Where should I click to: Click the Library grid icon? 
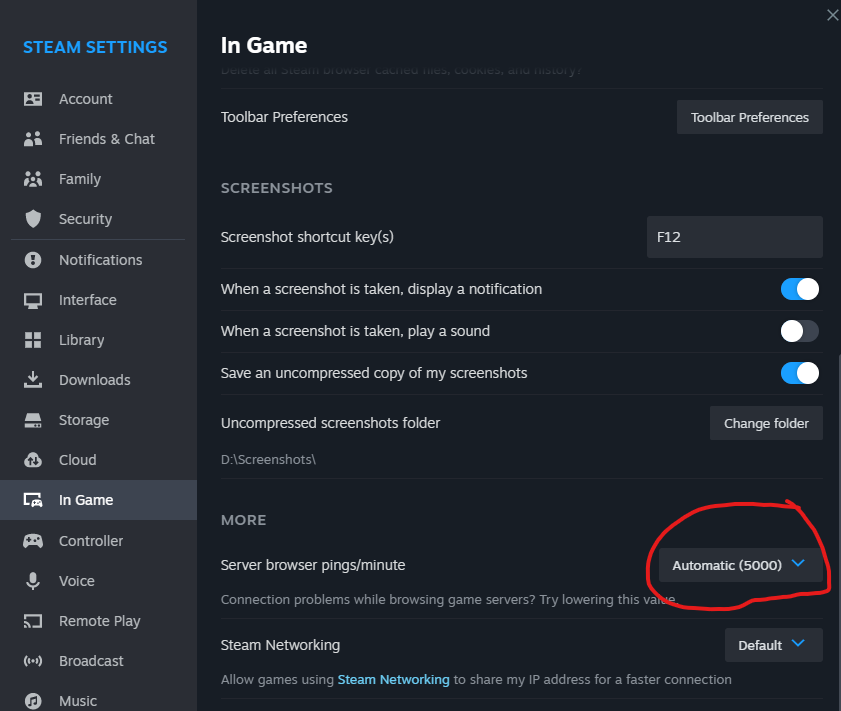click(33, 340)
